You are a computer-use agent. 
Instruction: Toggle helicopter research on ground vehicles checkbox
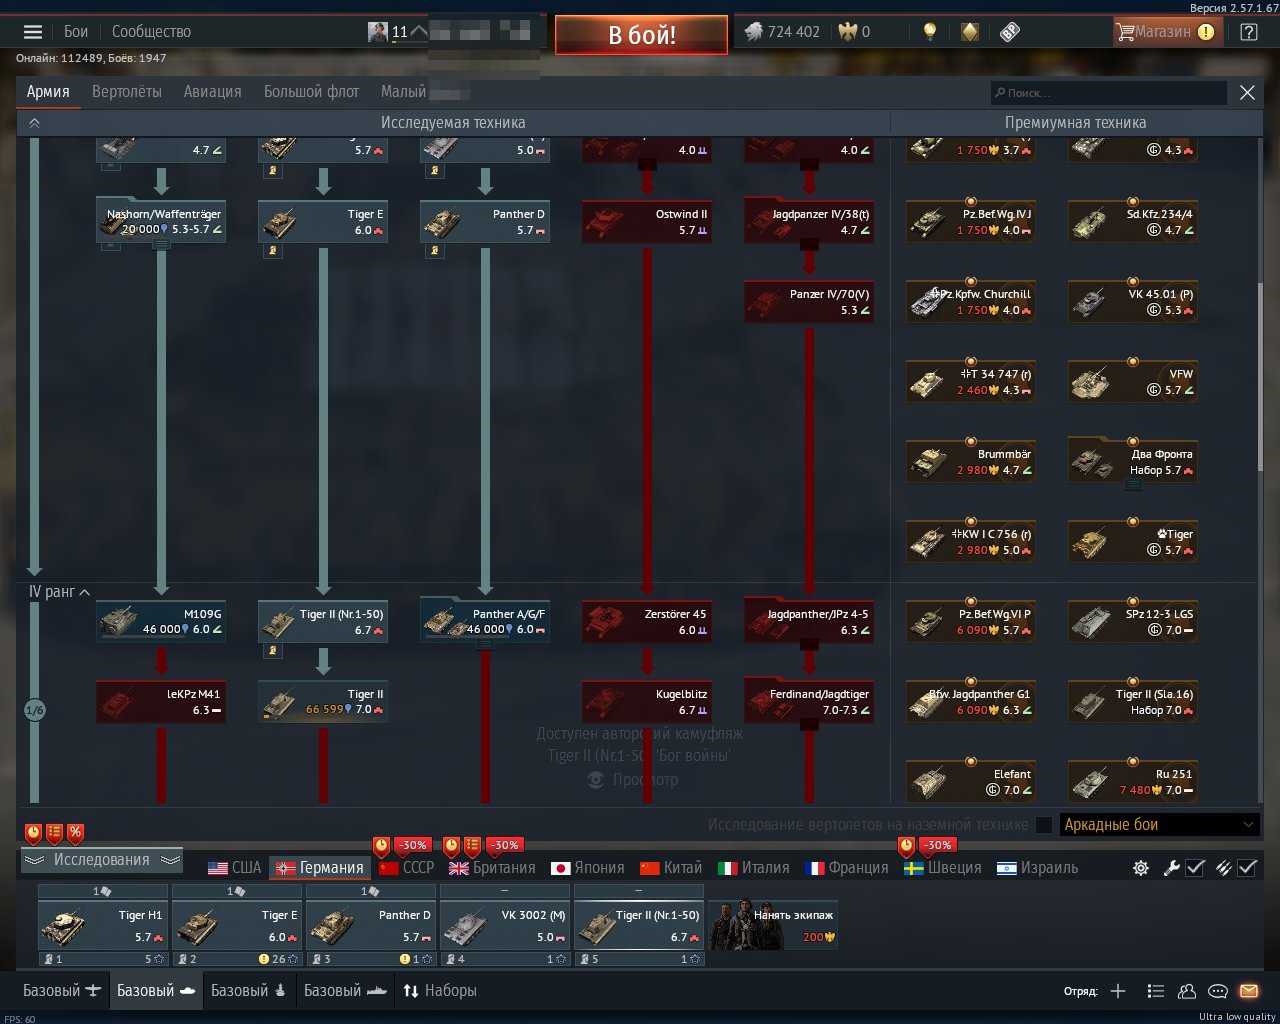(1044, 825)
